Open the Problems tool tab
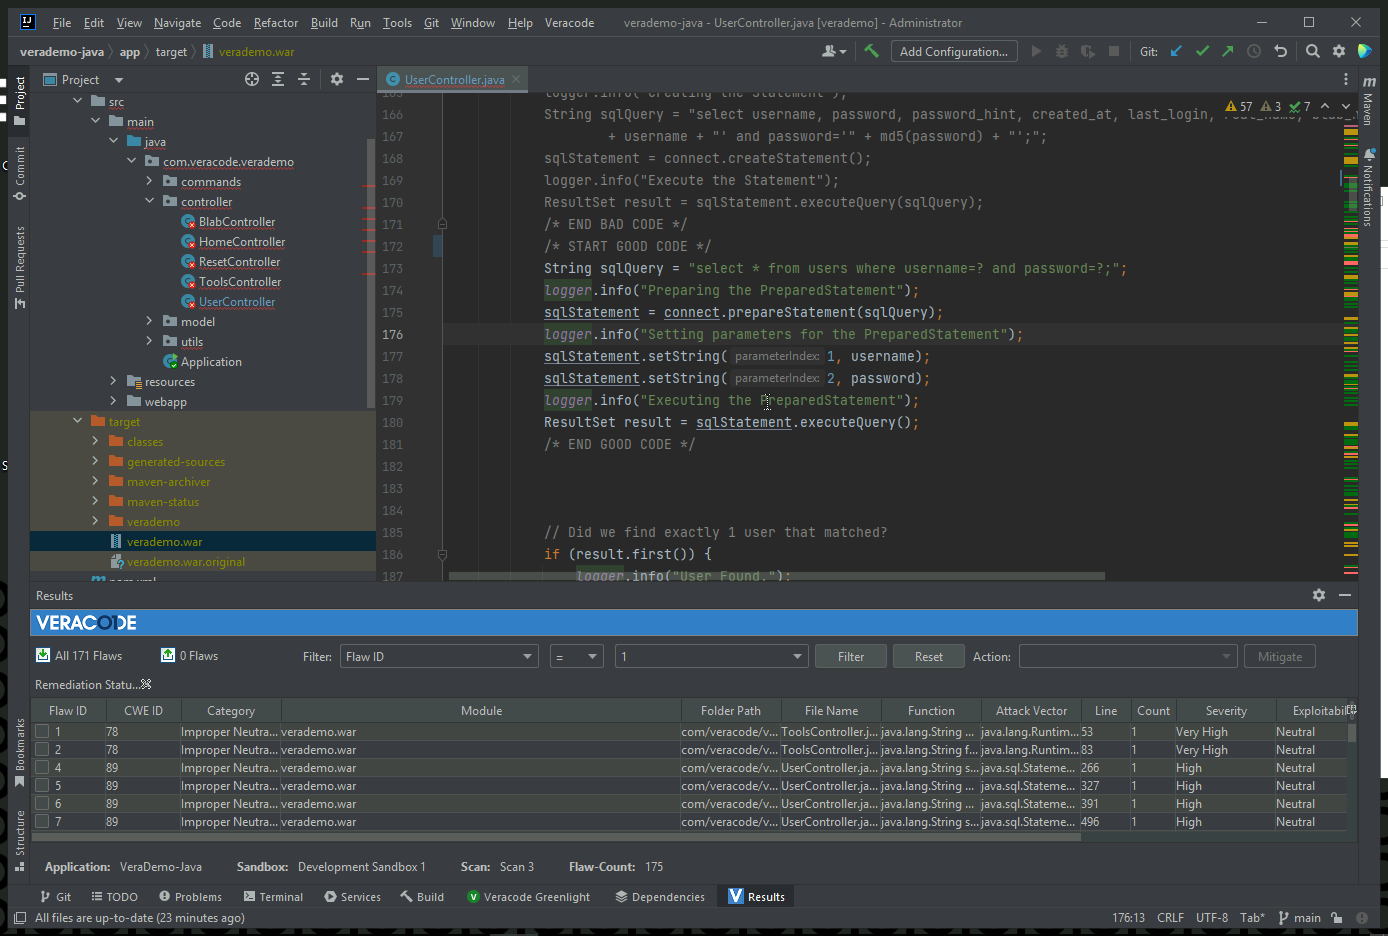This screenshot has width=1388, height=936. click(x=190, y=896)
